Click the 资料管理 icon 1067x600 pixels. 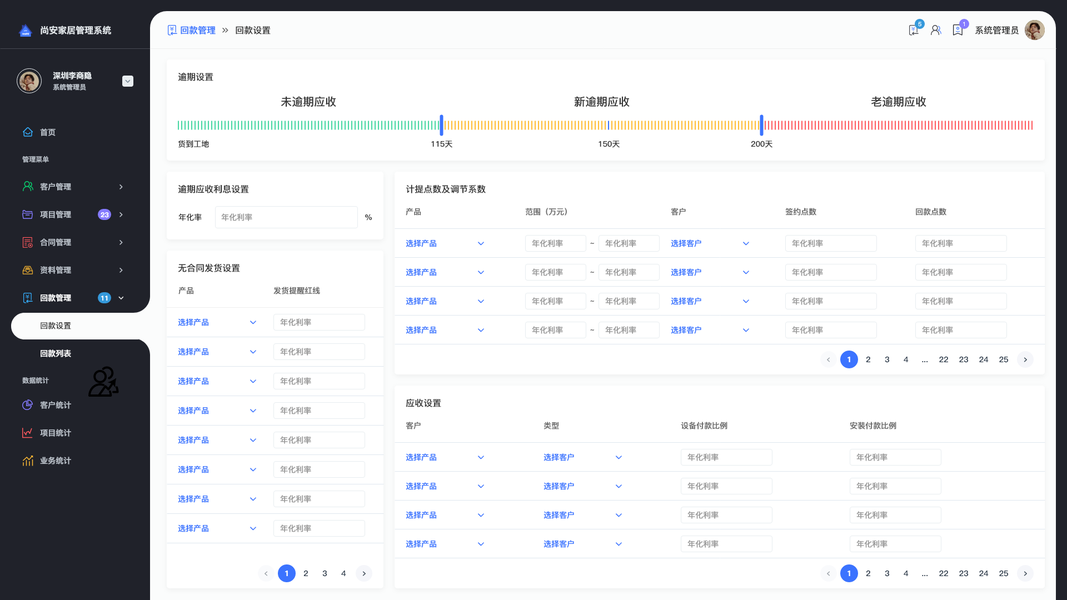pos(27,270)
